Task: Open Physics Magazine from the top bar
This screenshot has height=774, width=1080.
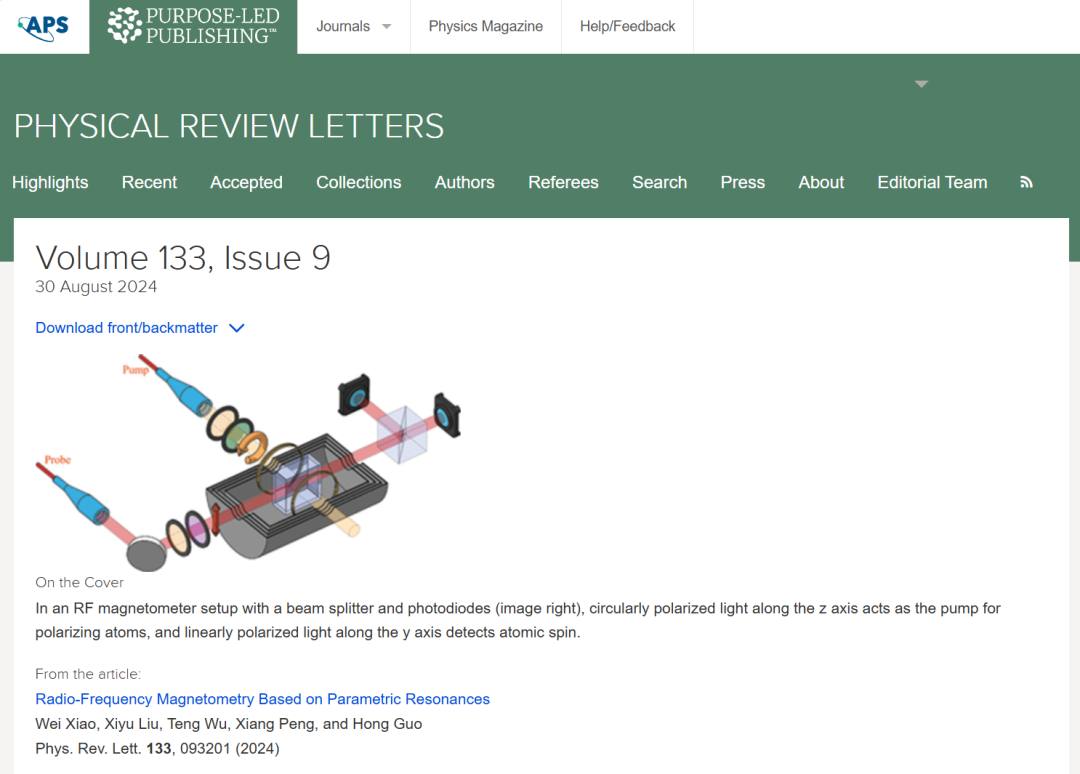Action: (486, 26)
